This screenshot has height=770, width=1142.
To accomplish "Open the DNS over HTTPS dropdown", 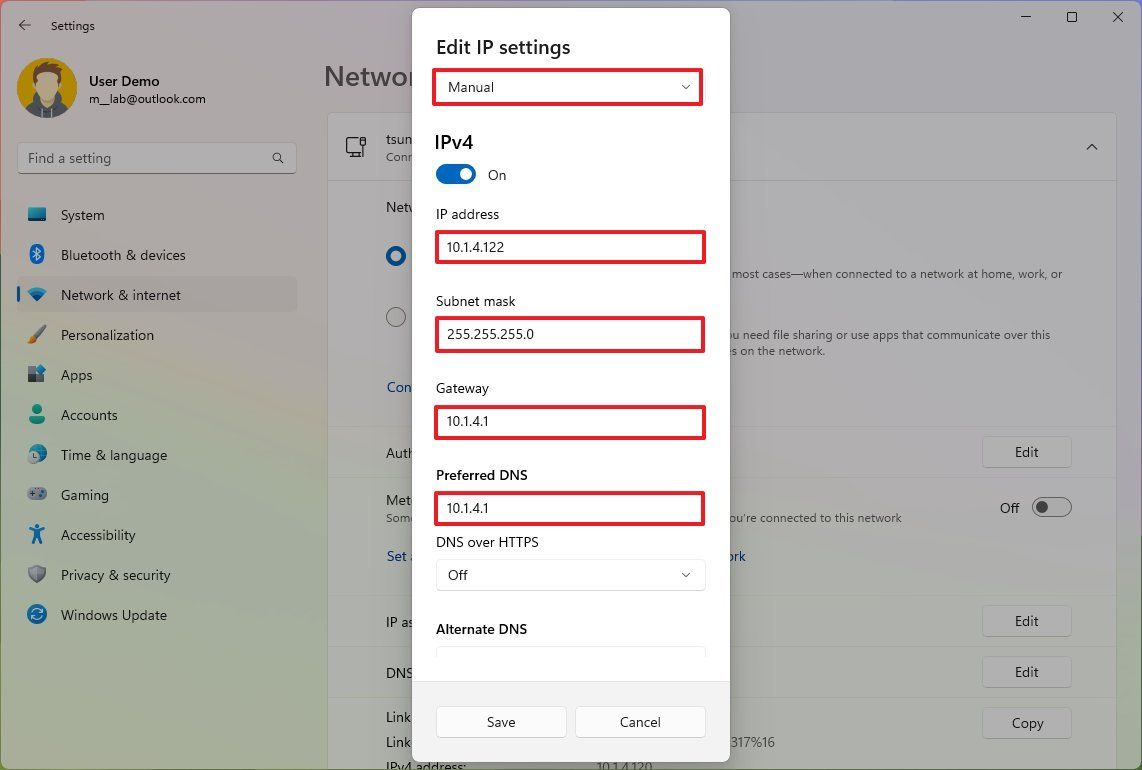I will [570, 575].
